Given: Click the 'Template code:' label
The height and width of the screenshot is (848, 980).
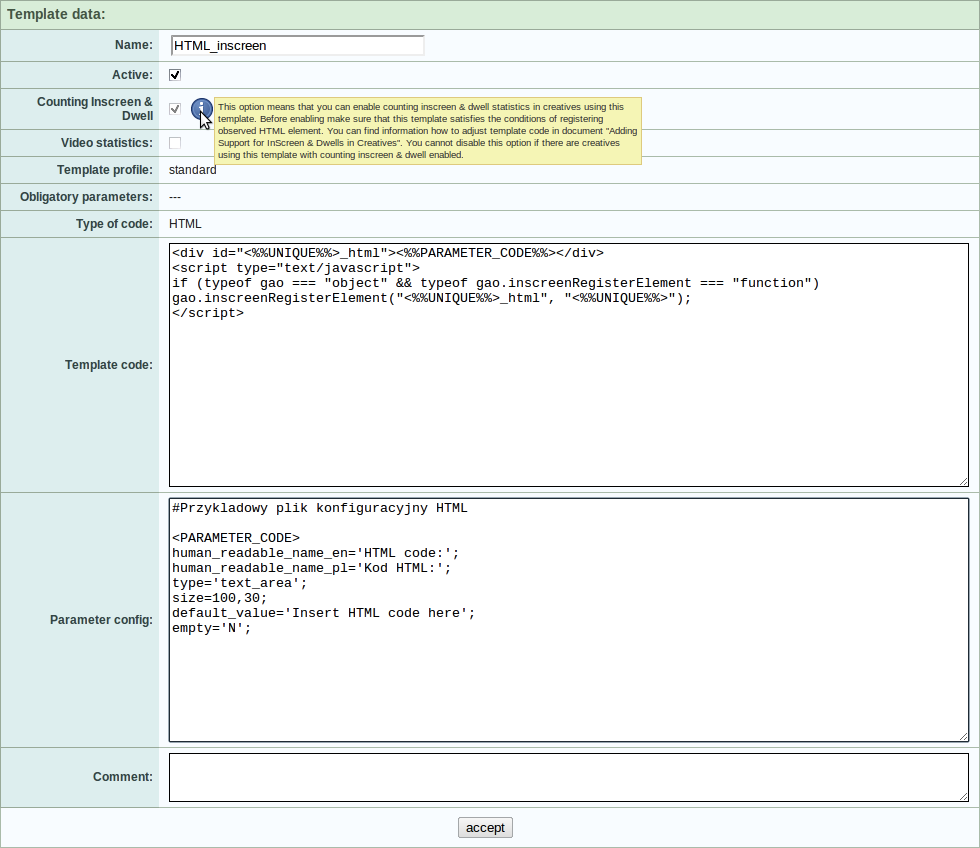Looking at the screenshot, I should [x=109, y=365].
